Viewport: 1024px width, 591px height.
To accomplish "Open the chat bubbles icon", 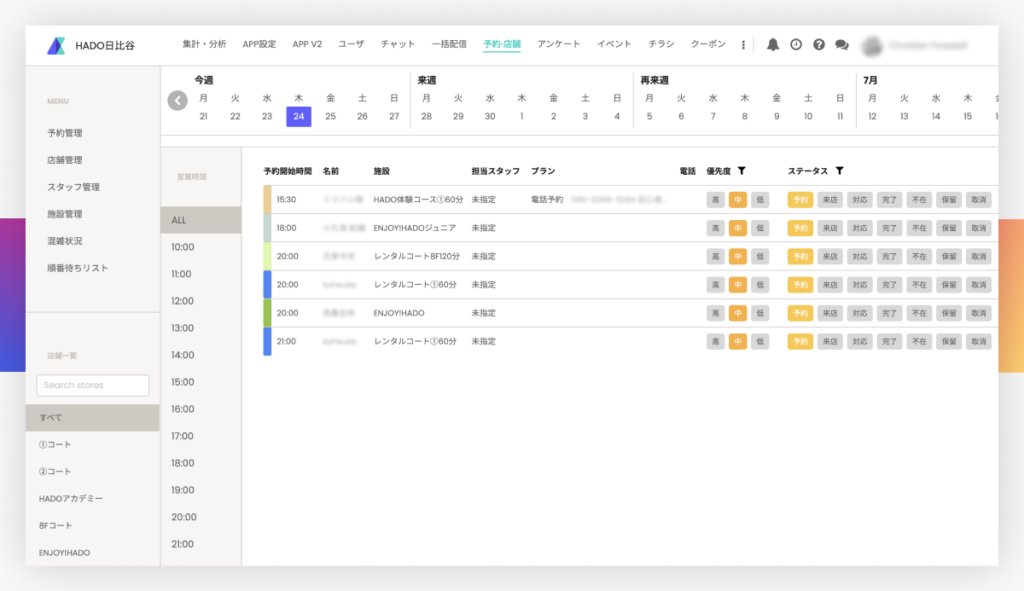I will pyautogui.click(x=842, y=45).
